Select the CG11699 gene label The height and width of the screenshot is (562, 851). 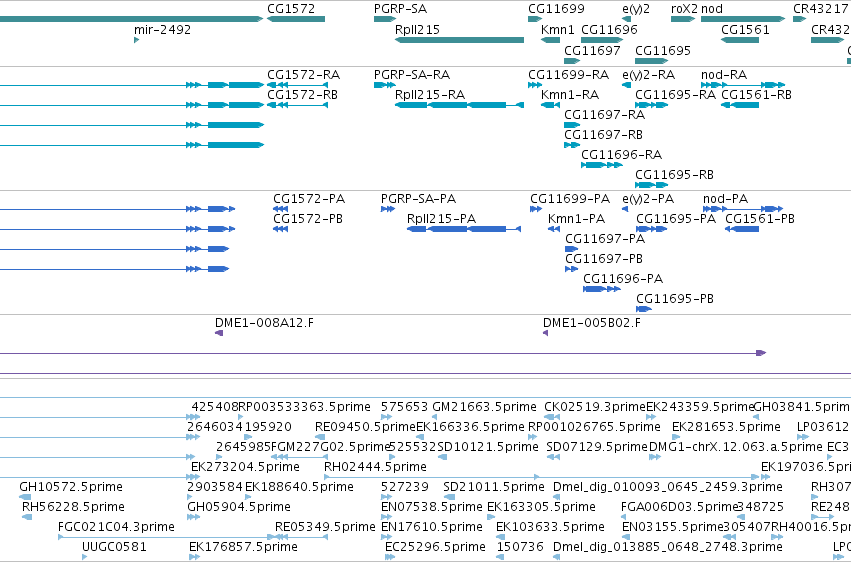556,9
